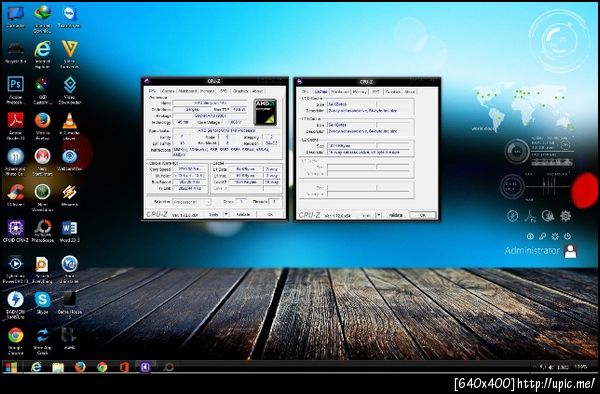Launch Internet Download Manager from desktop
The image size is (600, 394).
click(42, 18)
